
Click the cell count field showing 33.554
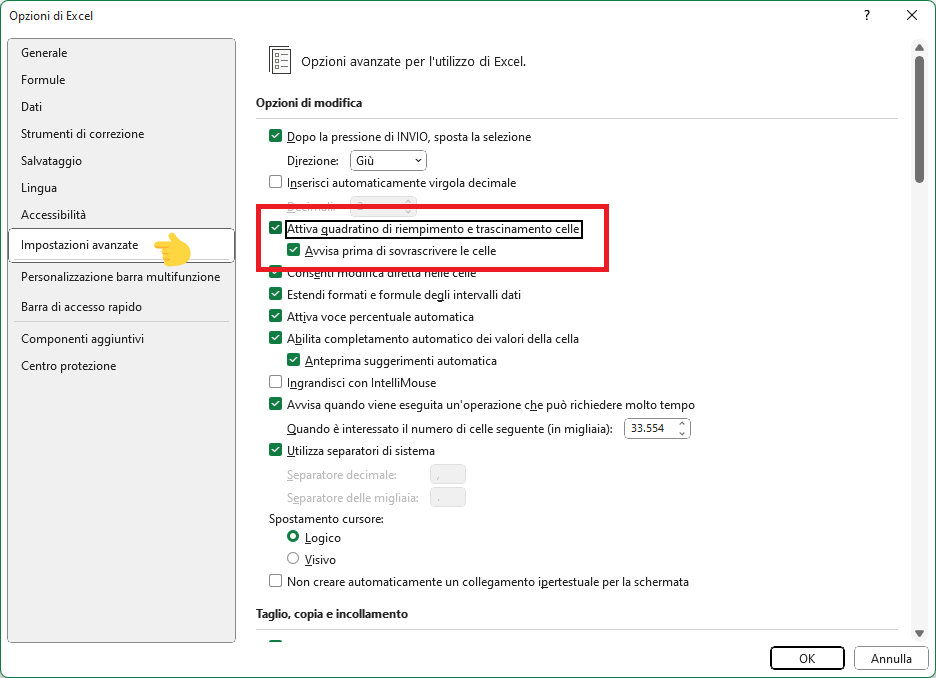(x=649, y=428)
